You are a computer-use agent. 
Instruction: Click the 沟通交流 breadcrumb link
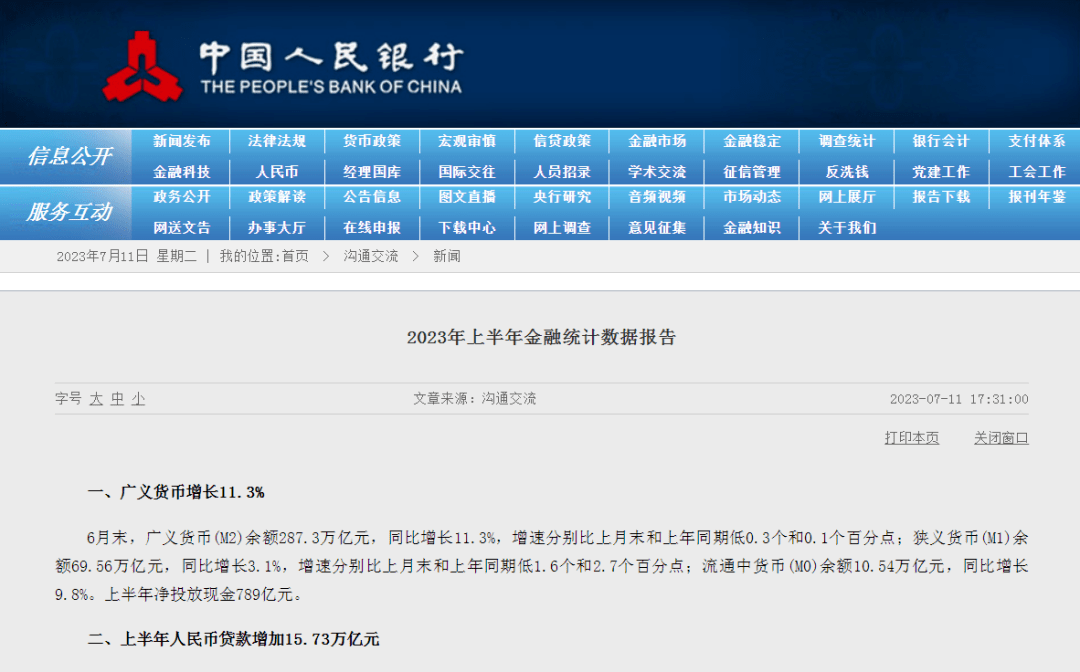pos(371,257)
